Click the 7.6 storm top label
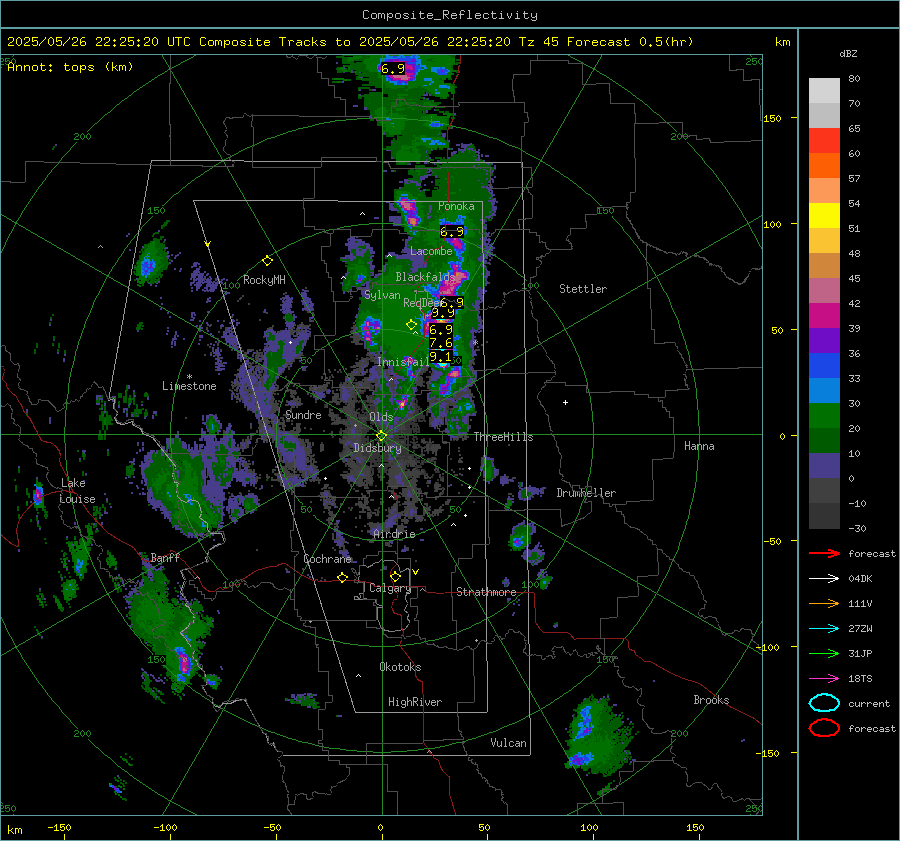 441,343
